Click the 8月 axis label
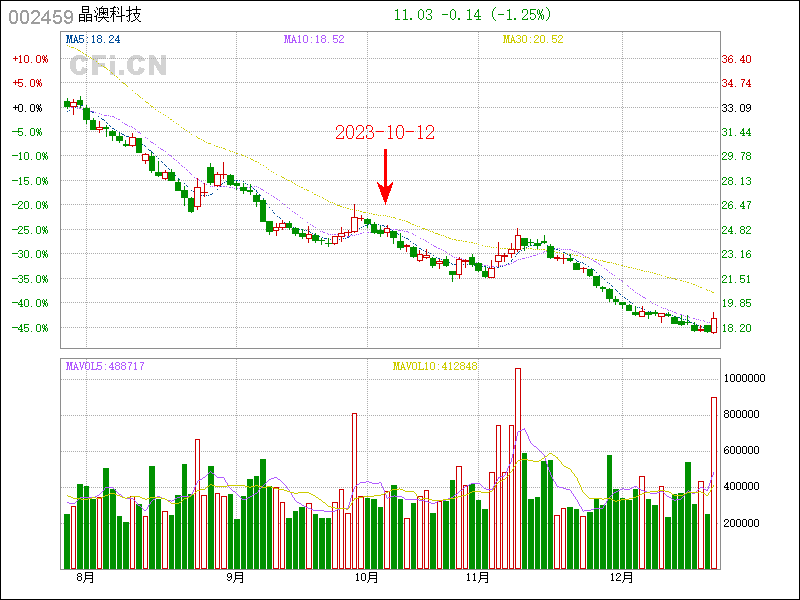The width and height of the screenshot is (800, 600). [85, 578]
